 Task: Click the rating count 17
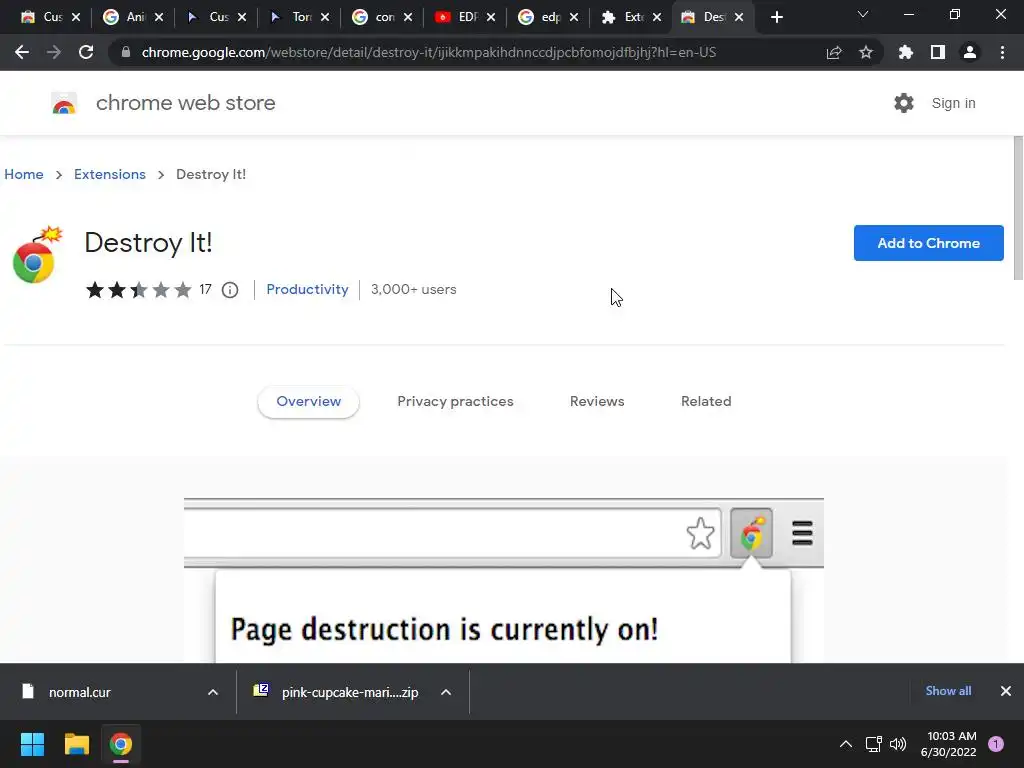[205, 289]
